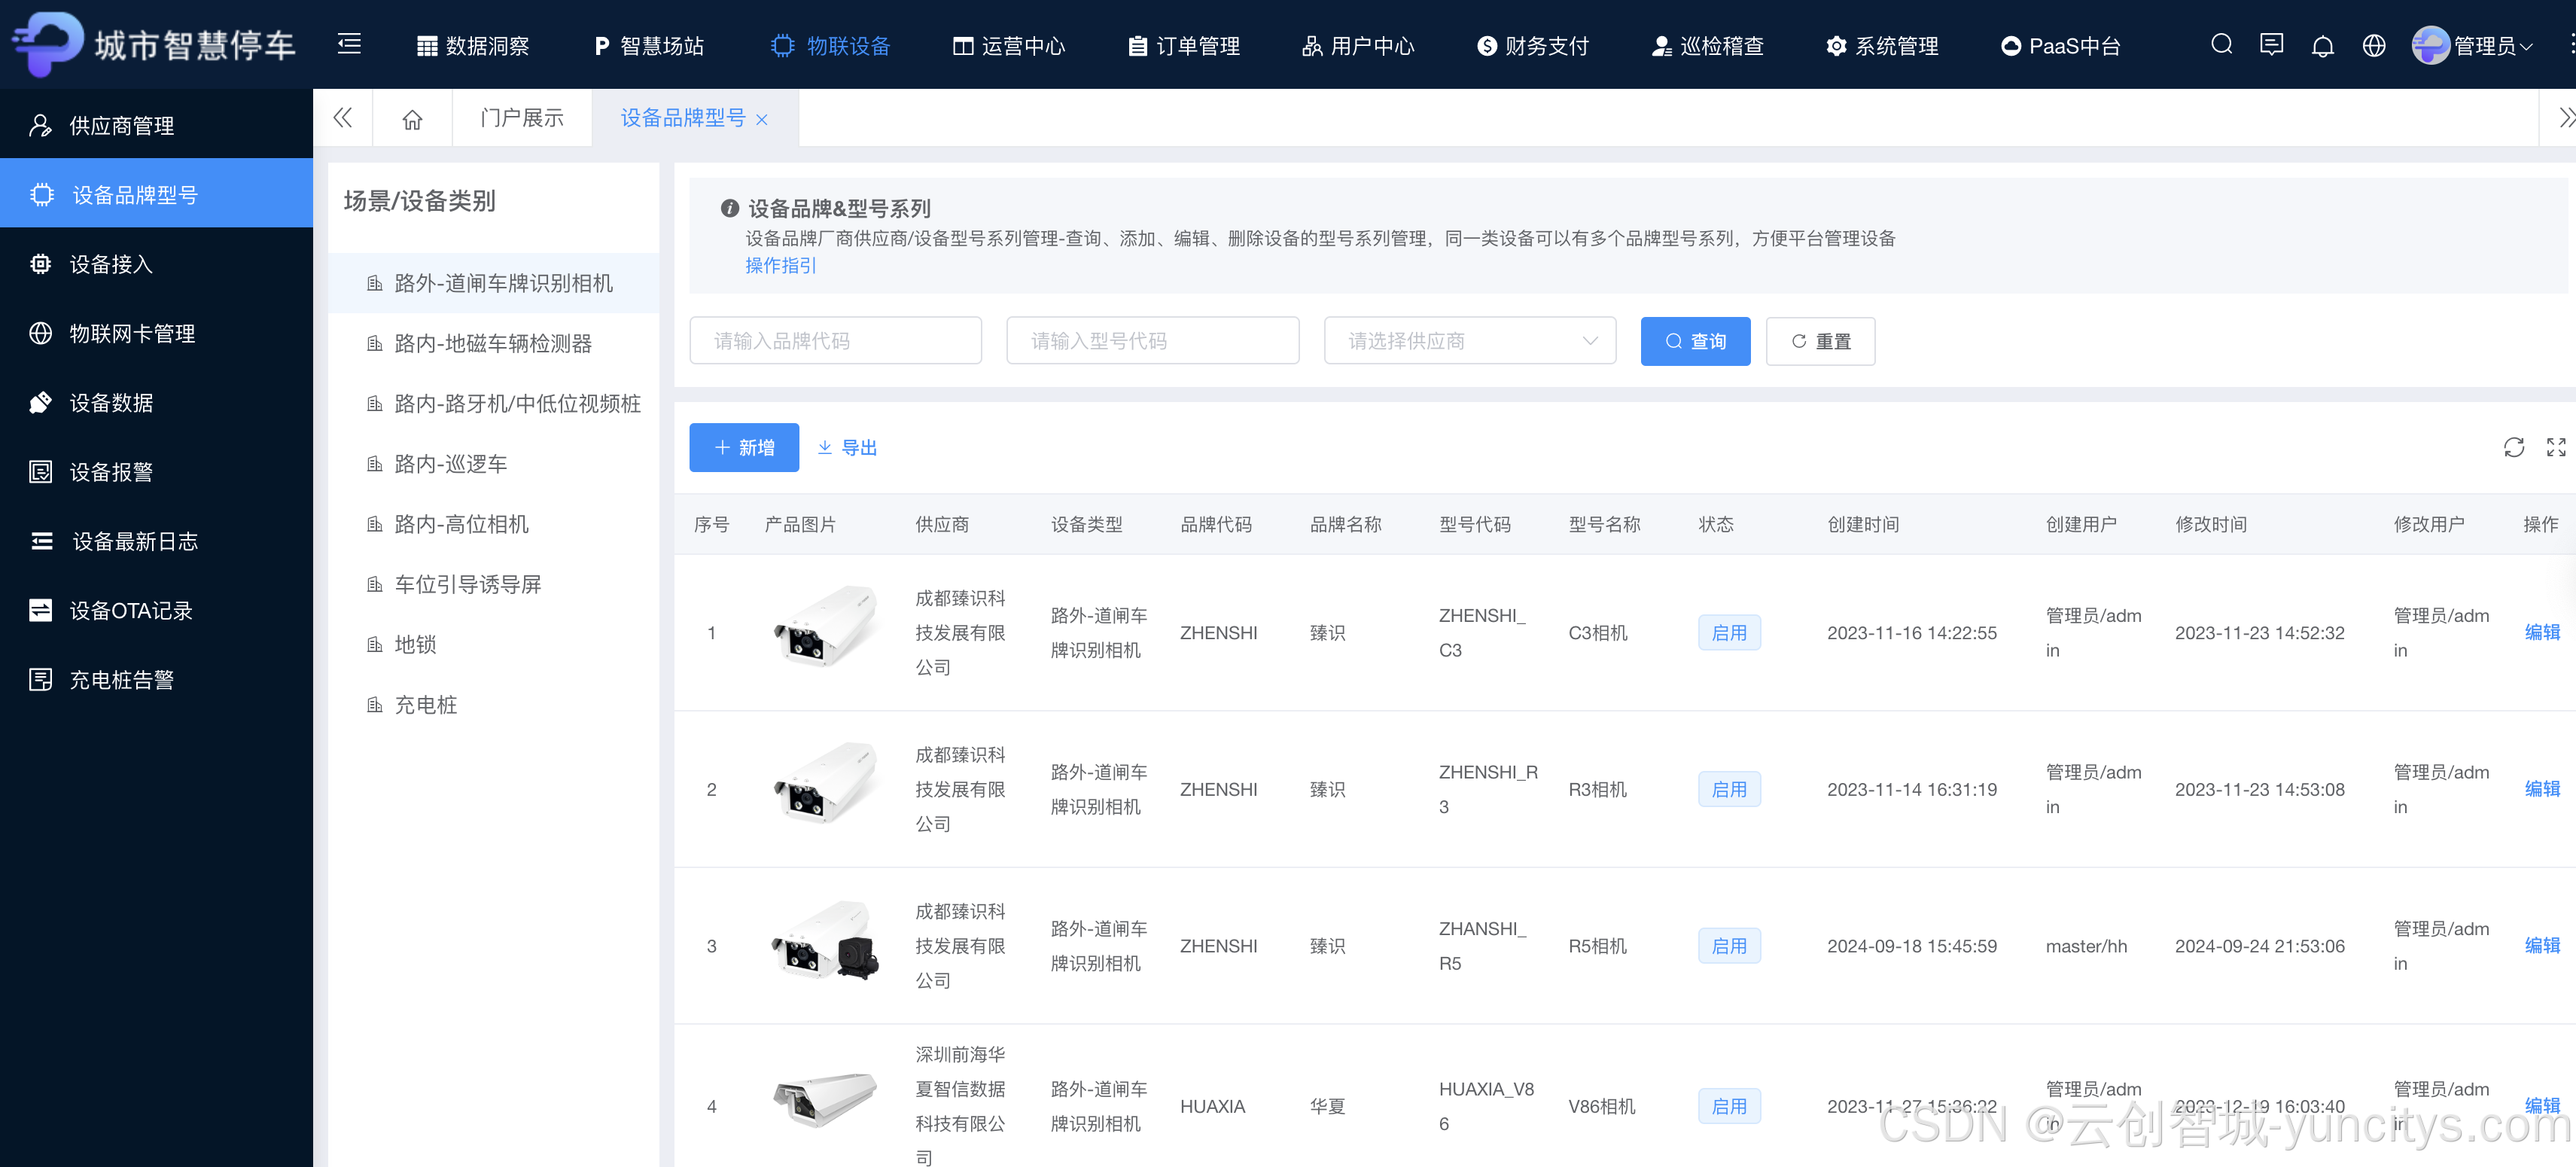Toggle fullscreen with the expand icon

coord(2555,447)
